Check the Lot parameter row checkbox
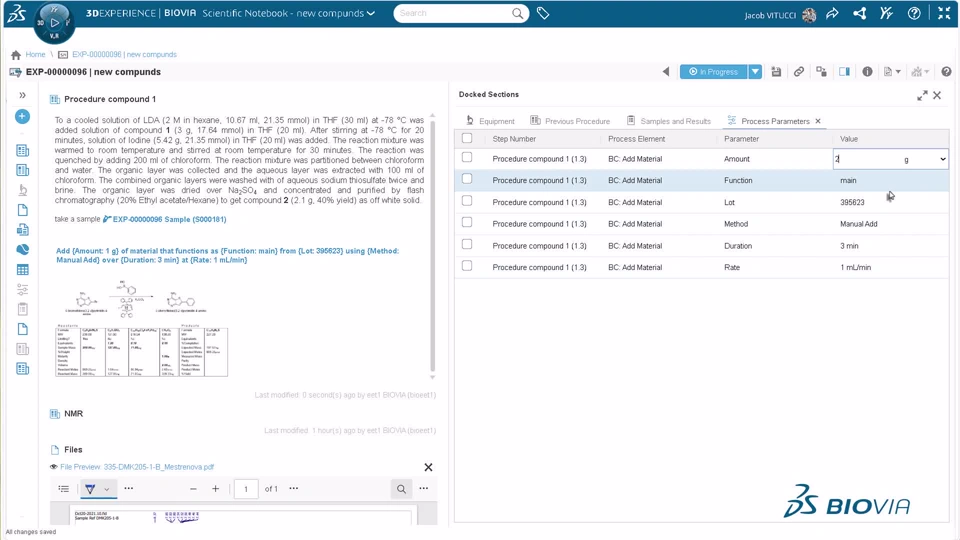The height and width of the screenshot is (540, 960). pos(467,201)
